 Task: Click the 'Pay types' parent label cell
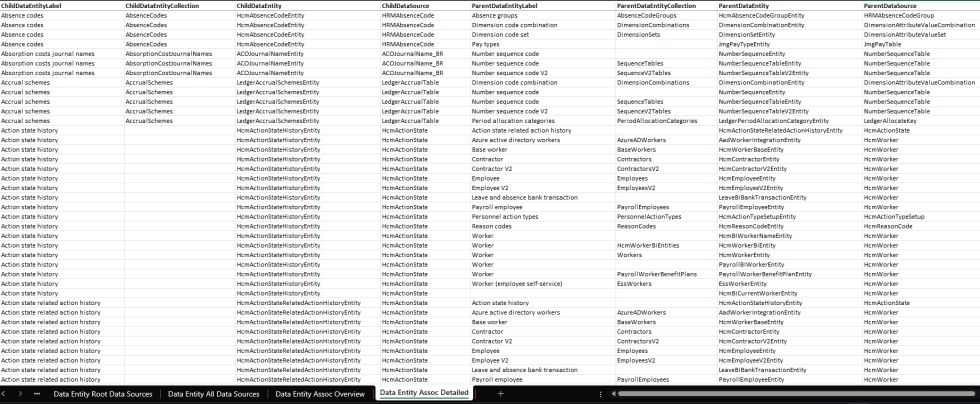tap(486, 44)
